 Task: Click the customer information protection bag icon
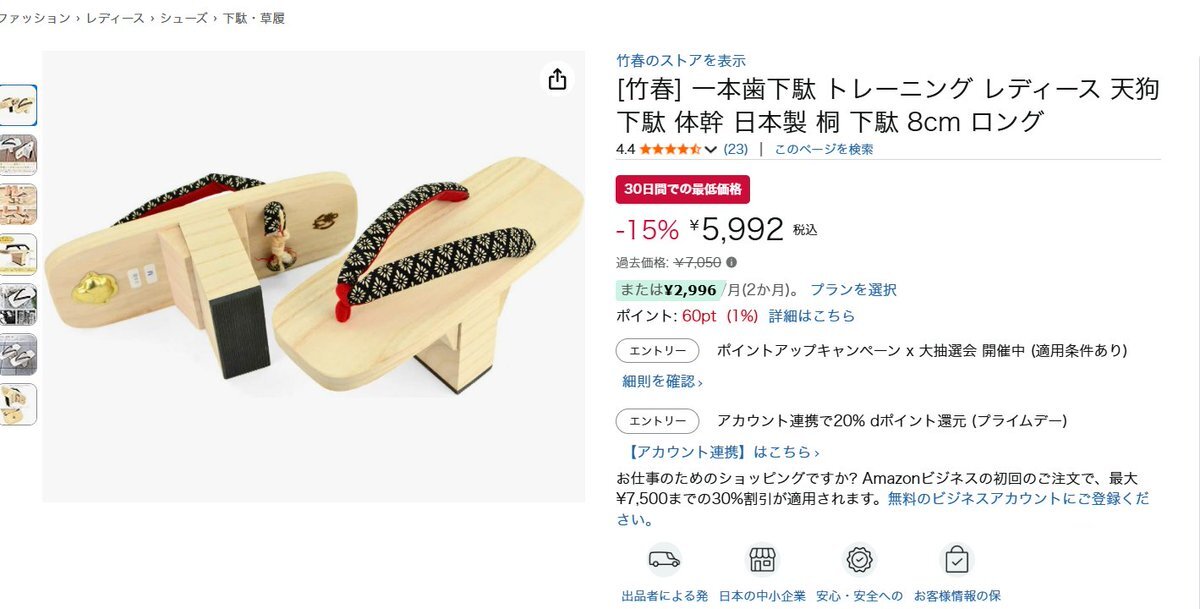[957, 559]
